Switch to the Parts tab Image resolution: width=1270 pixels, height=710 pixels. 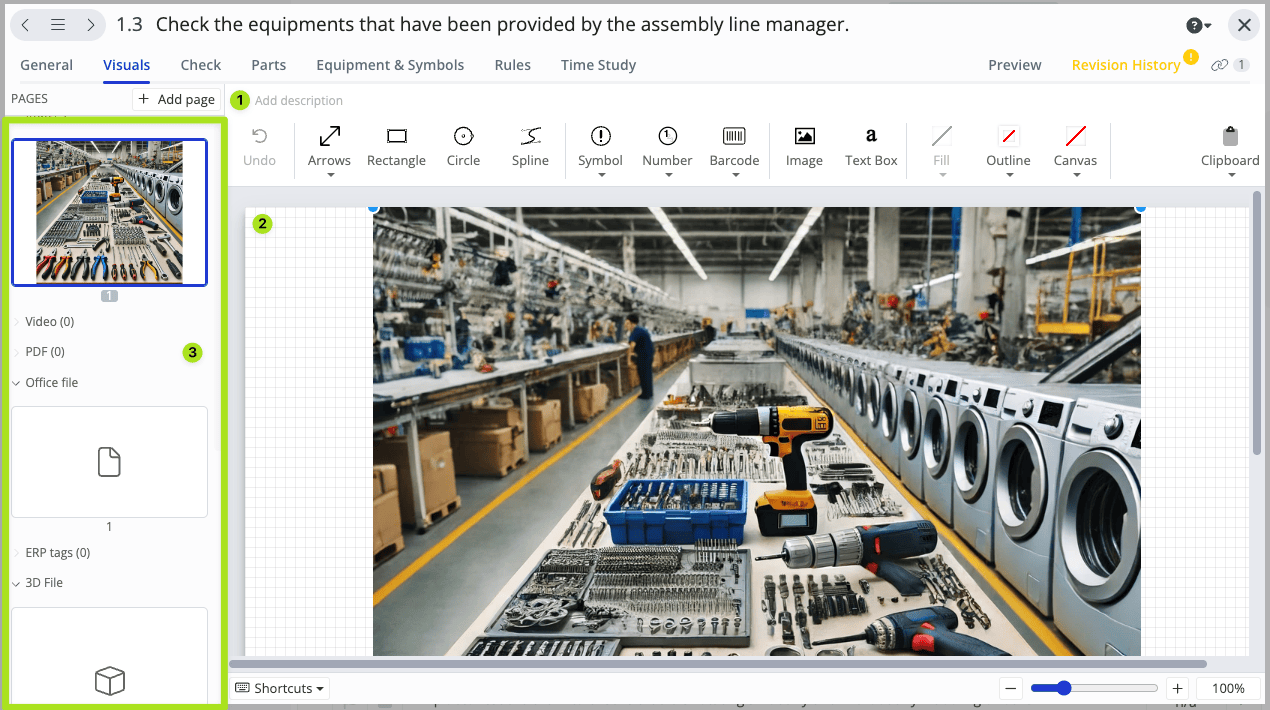(268, 65)
